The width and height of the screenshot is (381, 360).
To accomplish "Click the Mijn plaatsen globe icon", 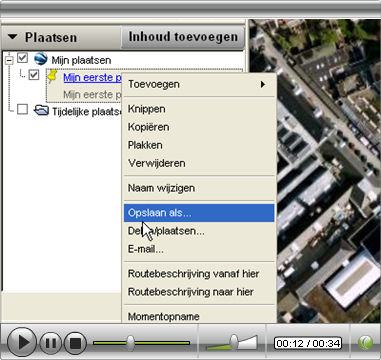I will 41,59.
